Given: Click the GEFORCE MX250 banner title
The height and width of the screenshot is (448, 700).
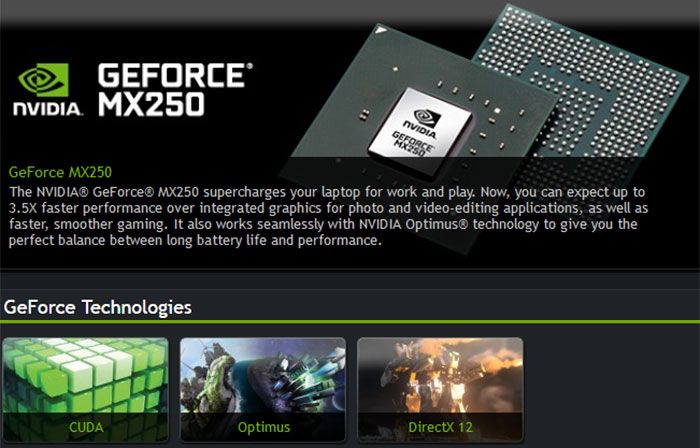Looking at the screenshot, I should click(175, 90).
